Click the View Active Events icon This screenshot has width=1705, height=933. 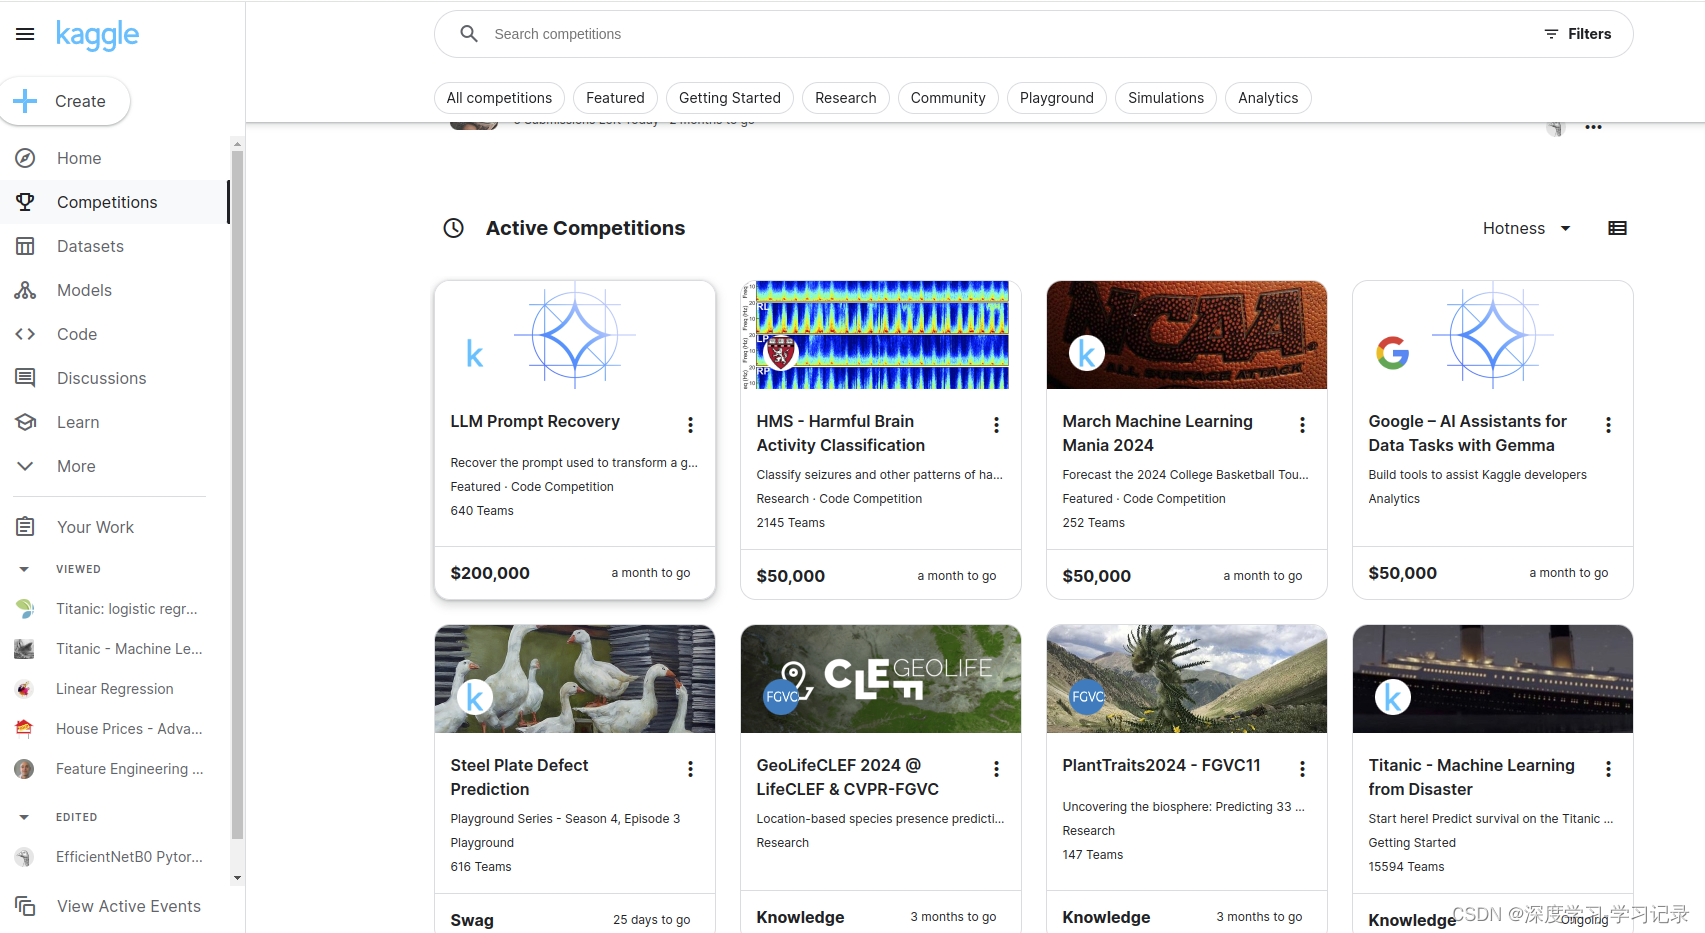coord(25,906)
